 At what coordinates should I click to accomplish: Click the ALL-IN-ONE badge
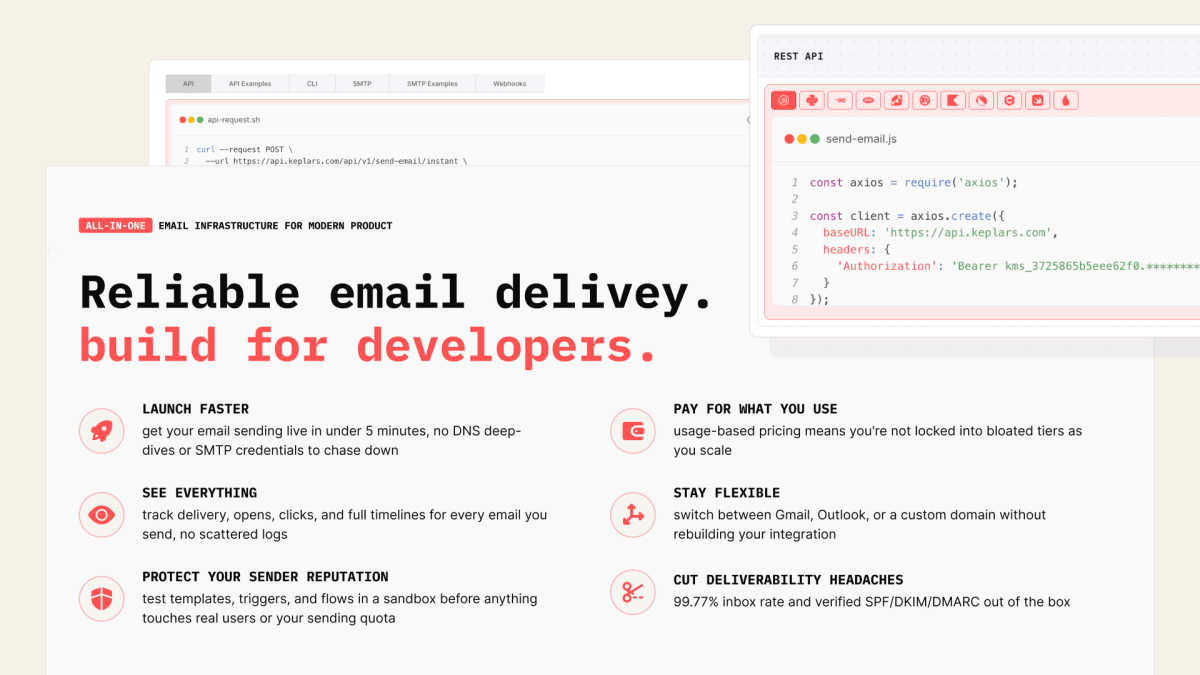(115, 226)
